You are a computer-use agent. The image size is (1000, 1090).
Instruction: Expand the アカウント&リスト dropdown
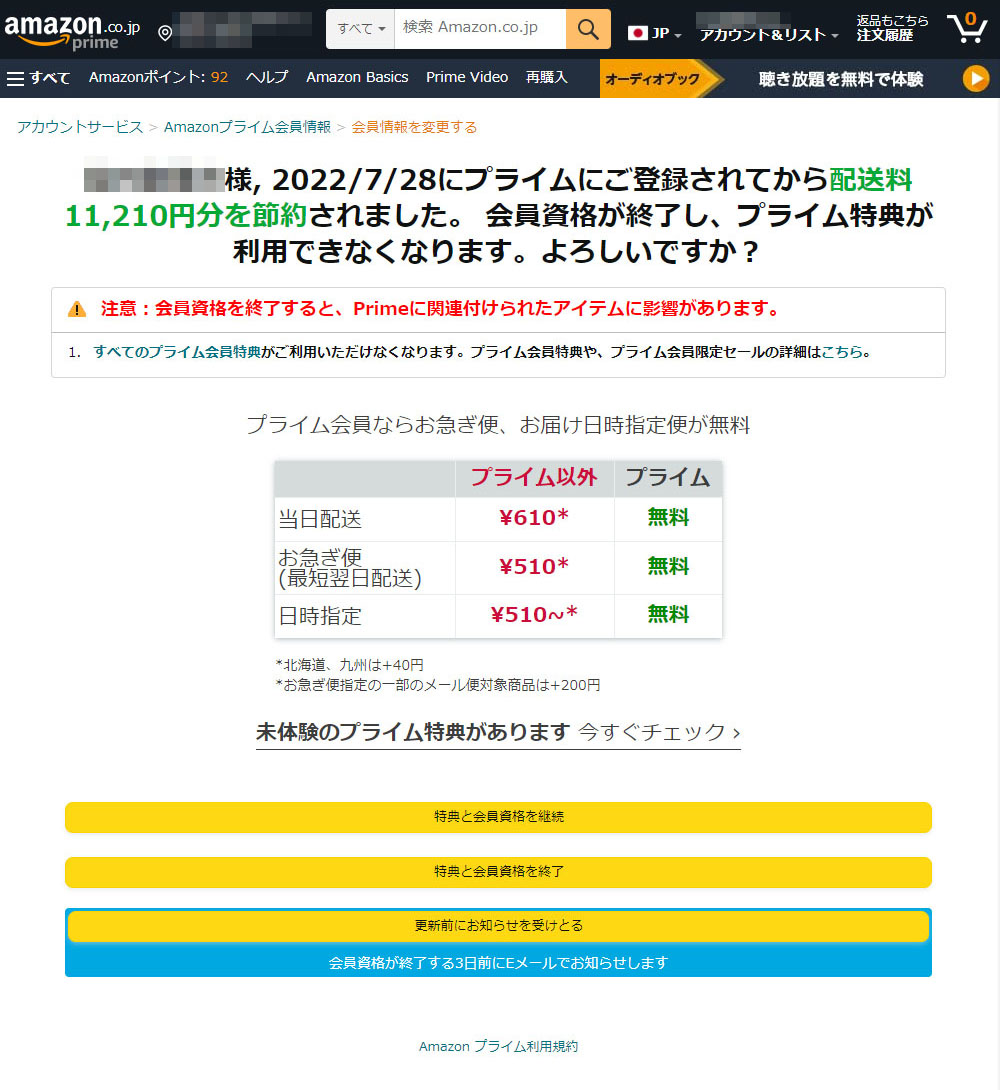click(x=768, y=35)
